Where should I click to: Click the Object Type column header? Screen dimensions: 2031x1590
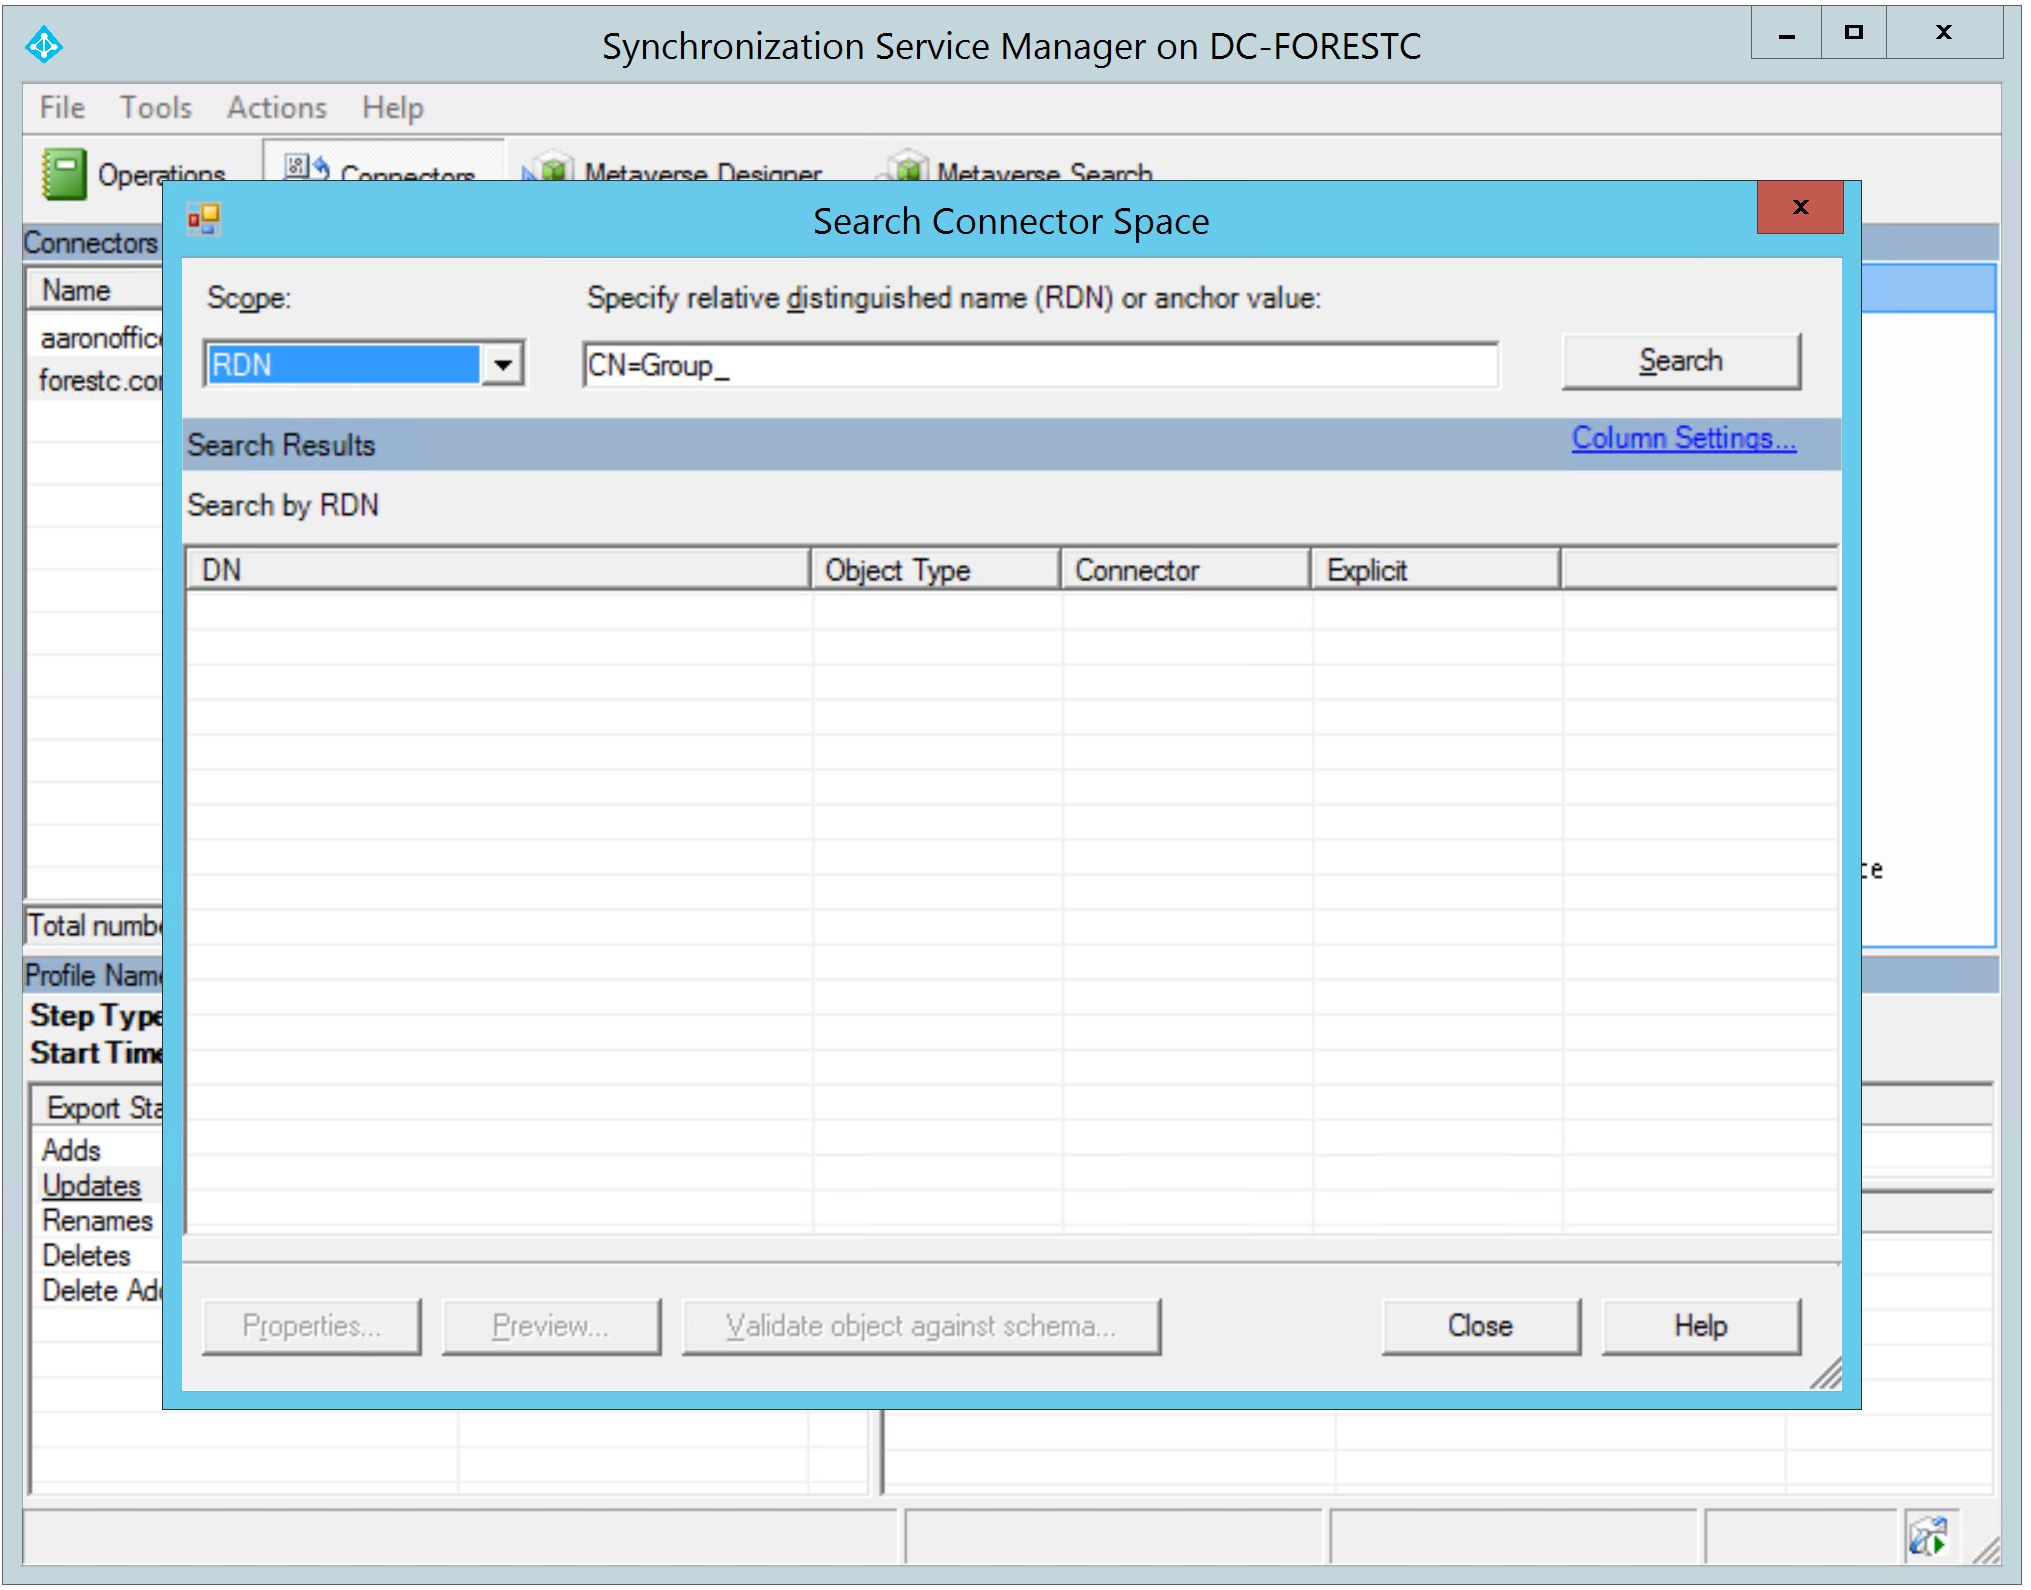tap(935, 570)
